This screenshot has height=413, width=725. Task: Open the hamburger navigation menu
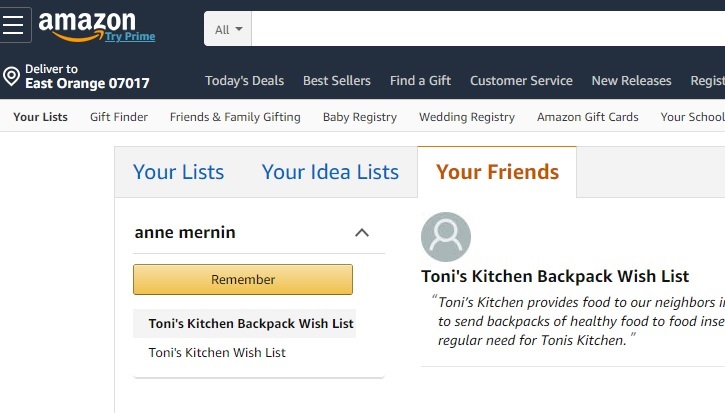14,25
